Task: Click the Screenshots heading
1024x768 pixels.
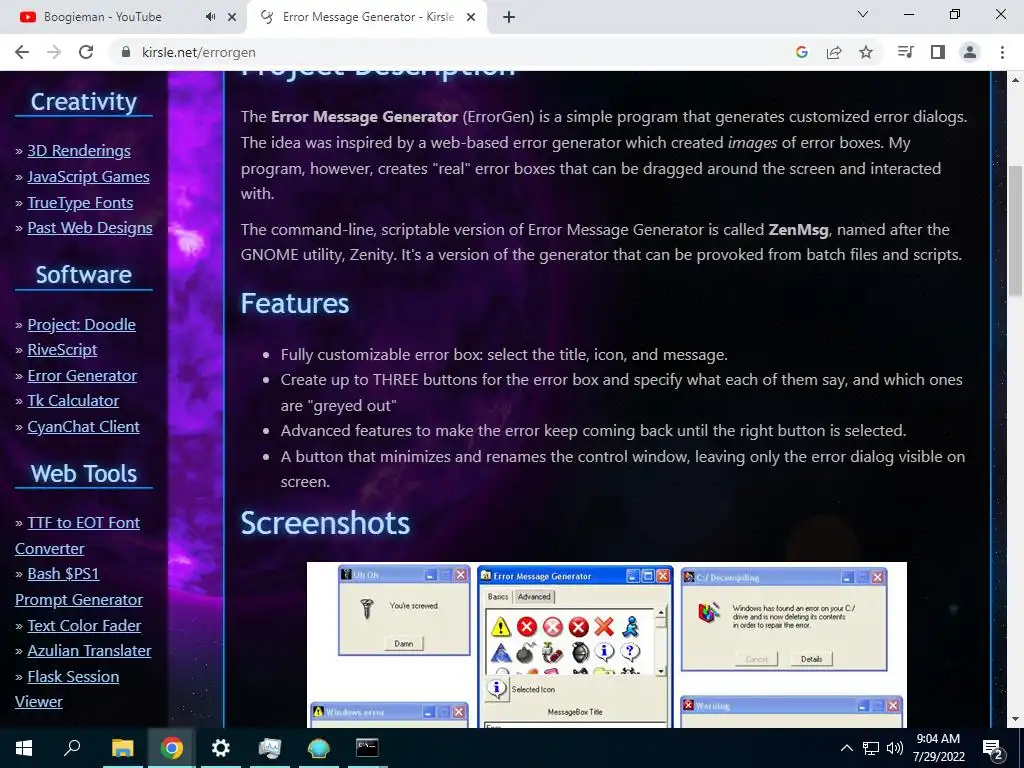Action: click(x=325, y=523)
